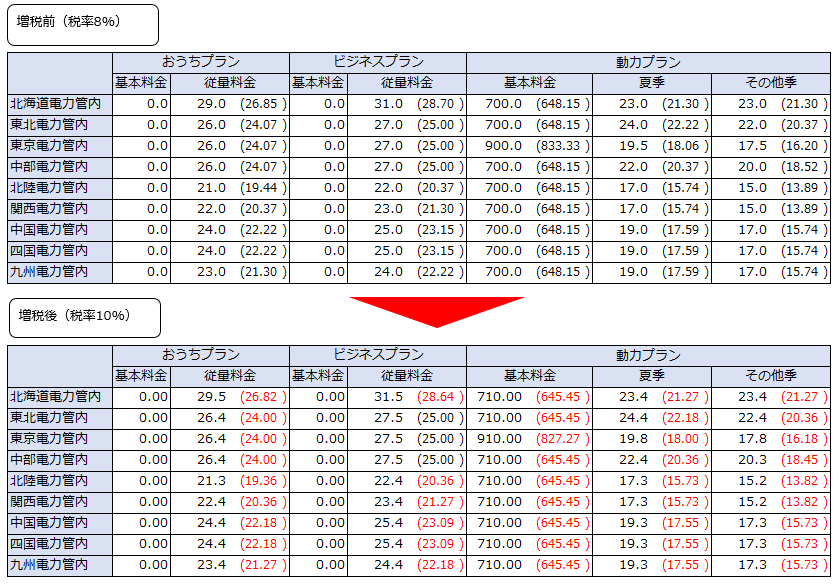The height and width of the screenshot is (586, 839).
Task: Click the red '(16.18' value
Action: tap(800, 439)
